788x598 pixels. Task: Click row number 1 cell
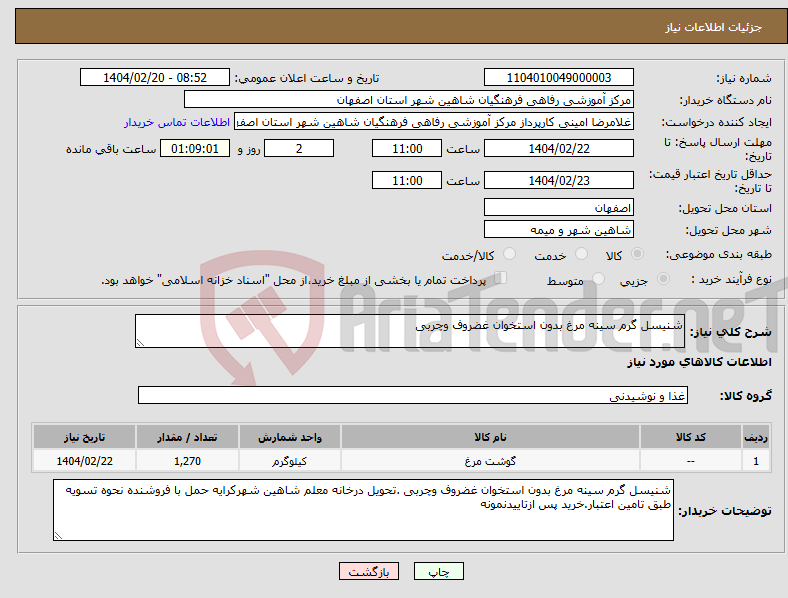(756, 461)
